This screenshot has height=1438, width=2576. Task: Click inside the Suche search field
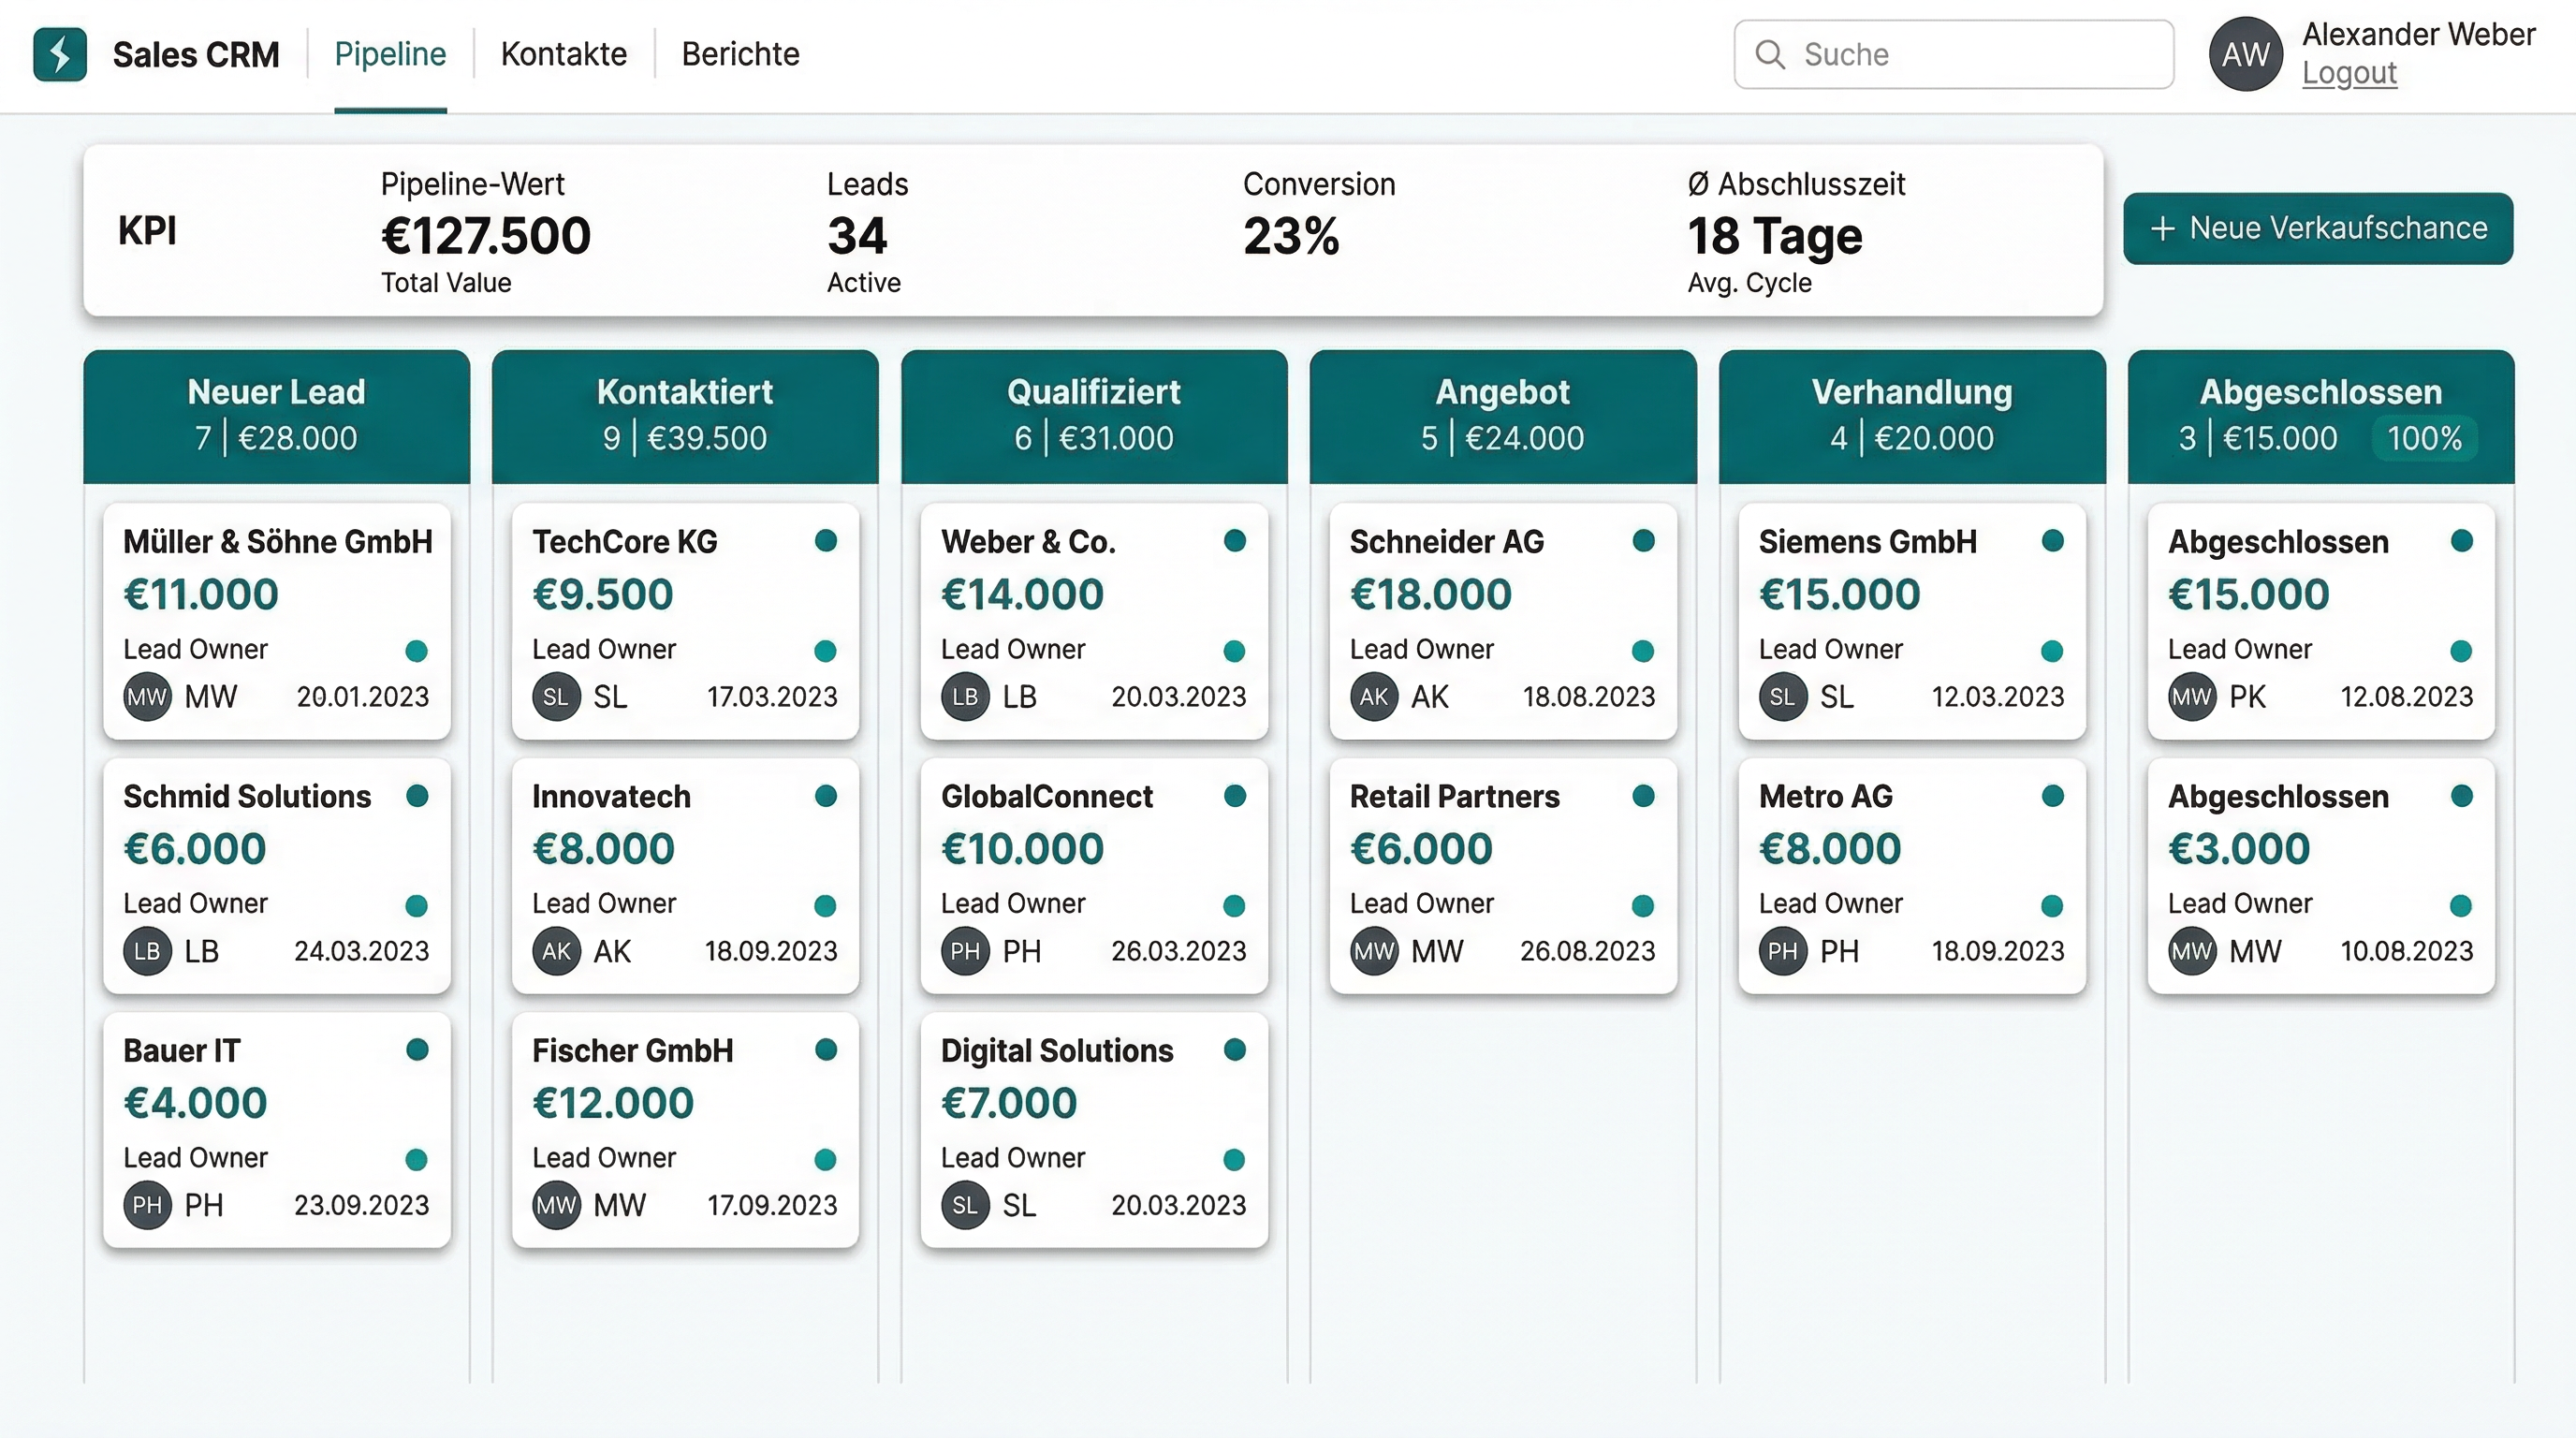1950,54
